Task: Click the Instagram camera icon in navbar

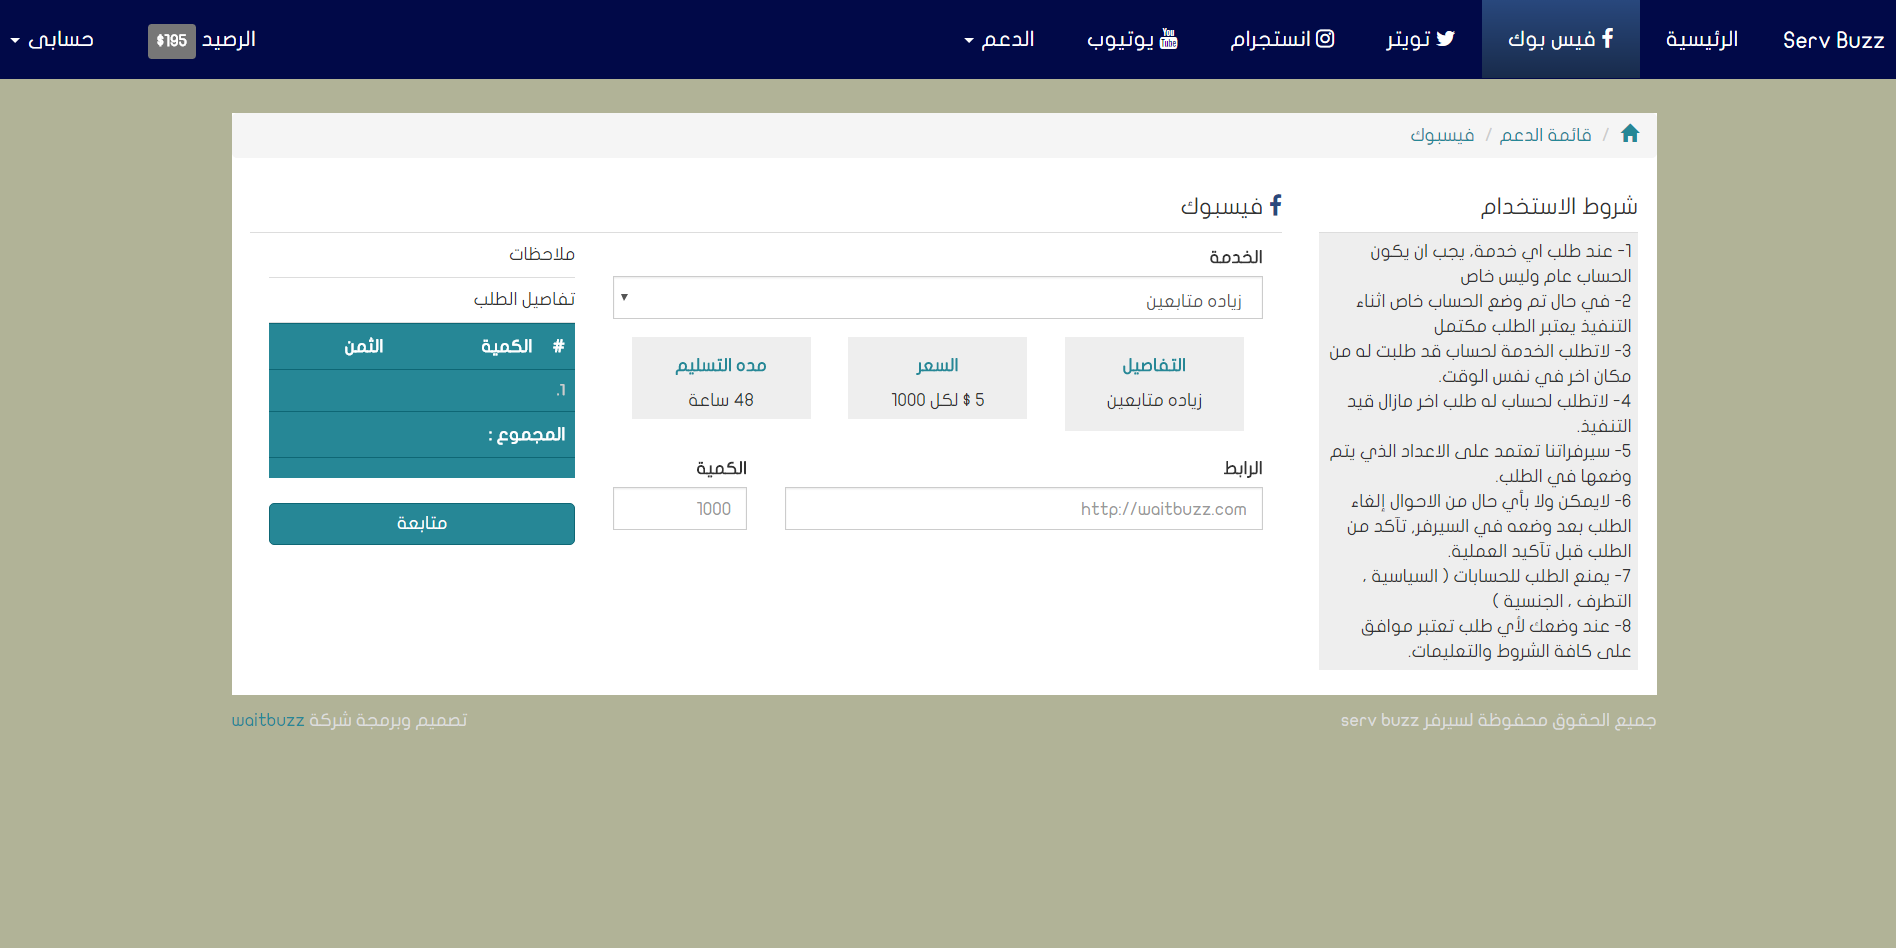Action: [x=1325, y=39]
